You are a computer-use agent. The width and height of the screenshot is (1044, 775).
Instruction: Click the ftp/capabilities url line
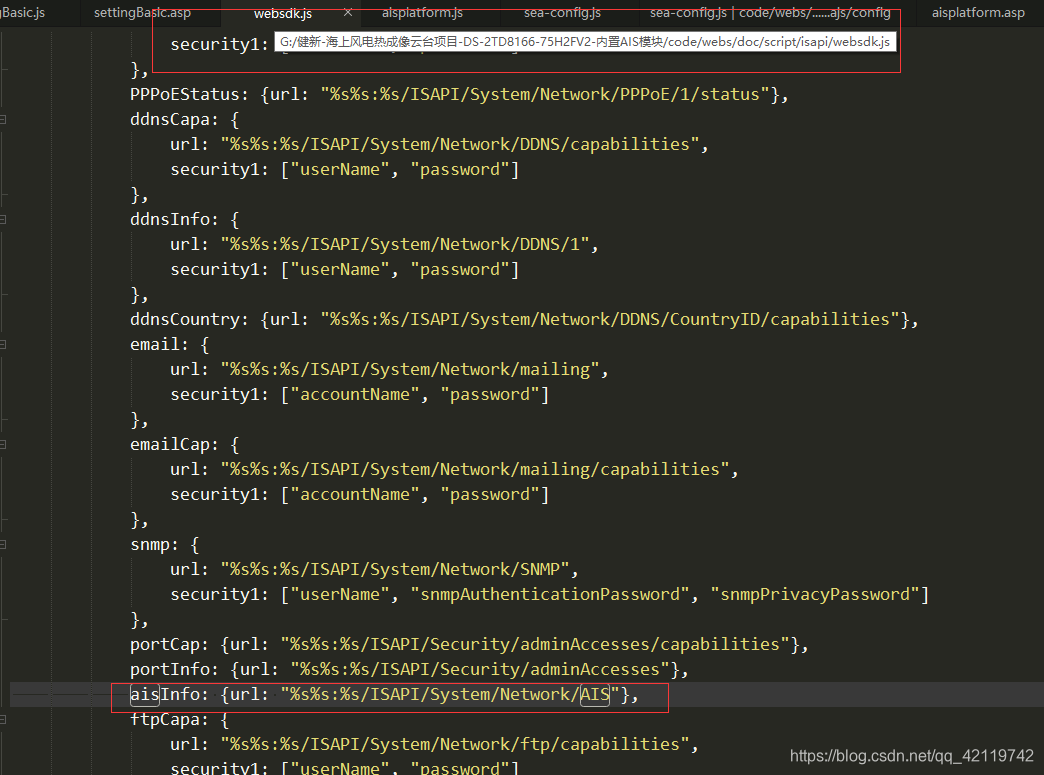pos(434,744)
